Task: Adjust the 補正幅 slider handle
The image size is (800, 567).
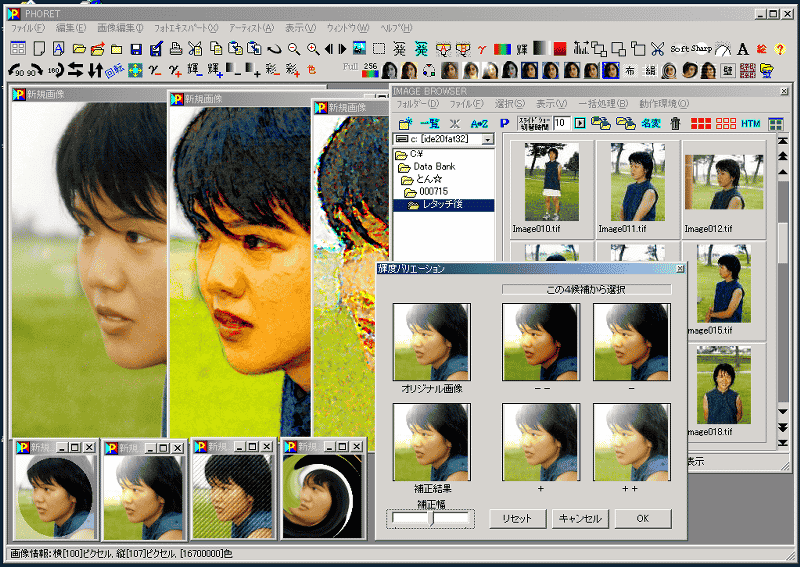Action: point(431,519)
